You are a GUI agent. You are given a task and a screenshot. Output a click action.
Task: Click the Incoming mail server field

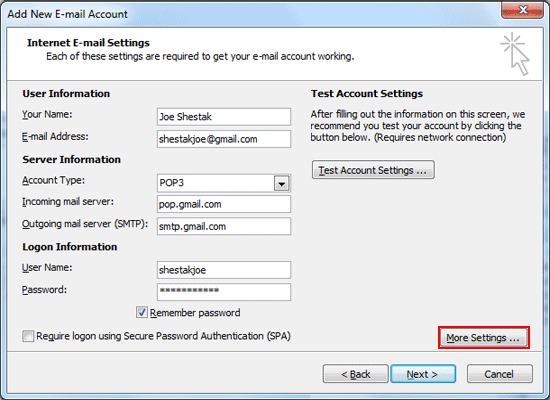tap(224, 204)
